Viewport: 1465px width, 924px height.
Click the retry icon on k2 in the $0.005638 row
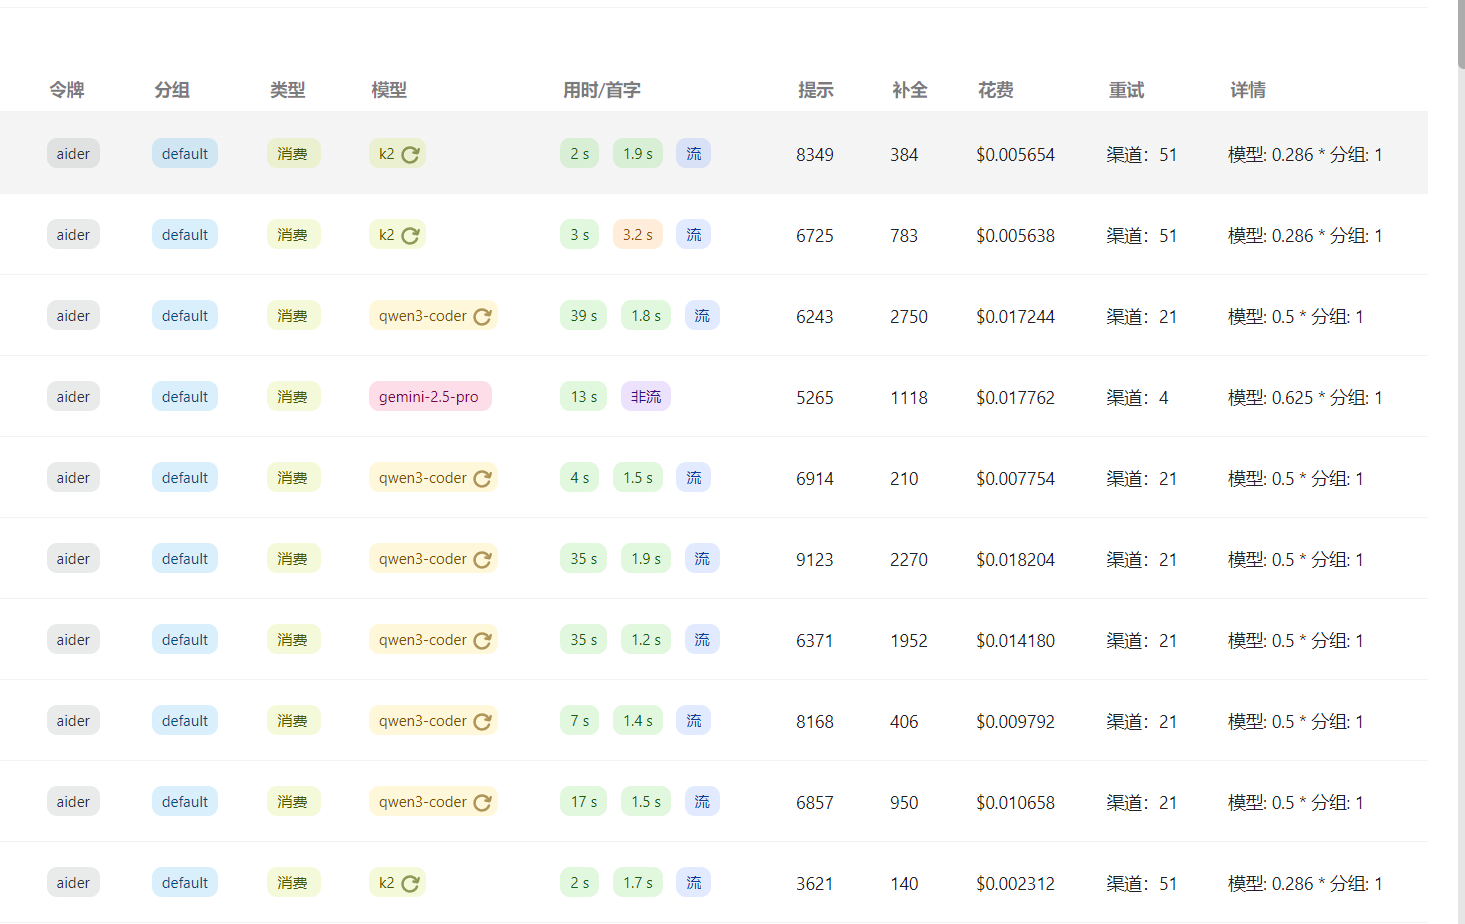click(x=410, y=235)
